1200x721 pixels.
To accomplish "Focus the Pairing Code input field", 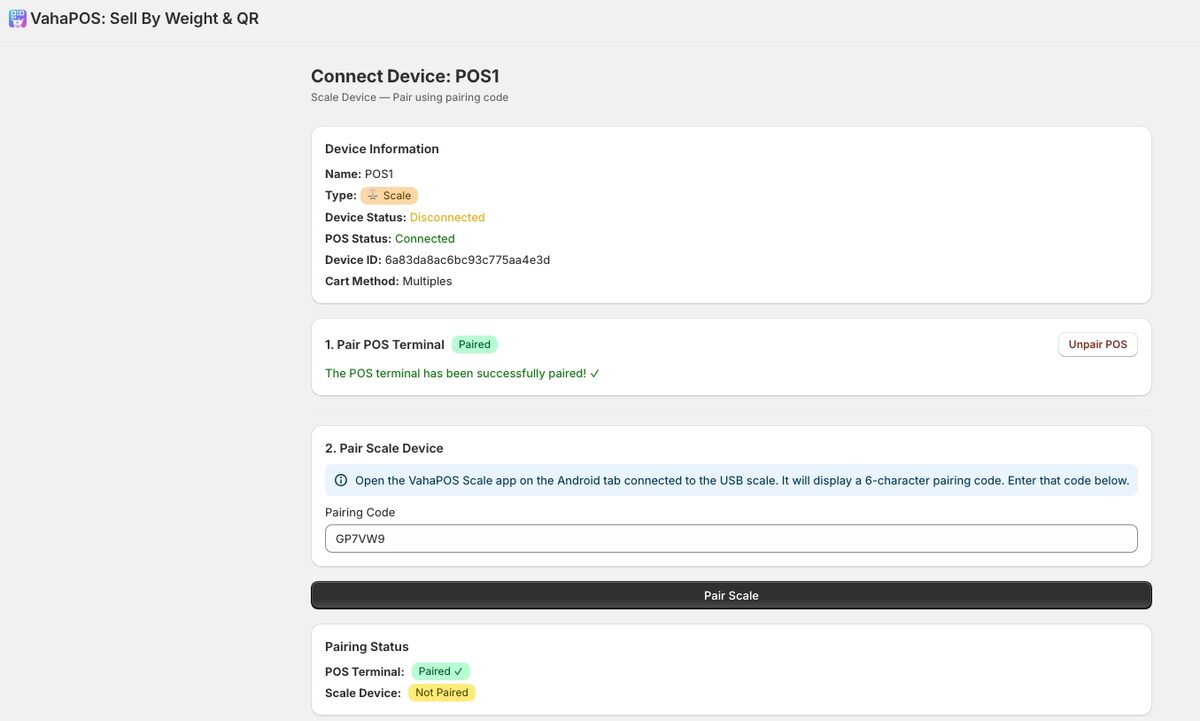I will tap(731, 538).
